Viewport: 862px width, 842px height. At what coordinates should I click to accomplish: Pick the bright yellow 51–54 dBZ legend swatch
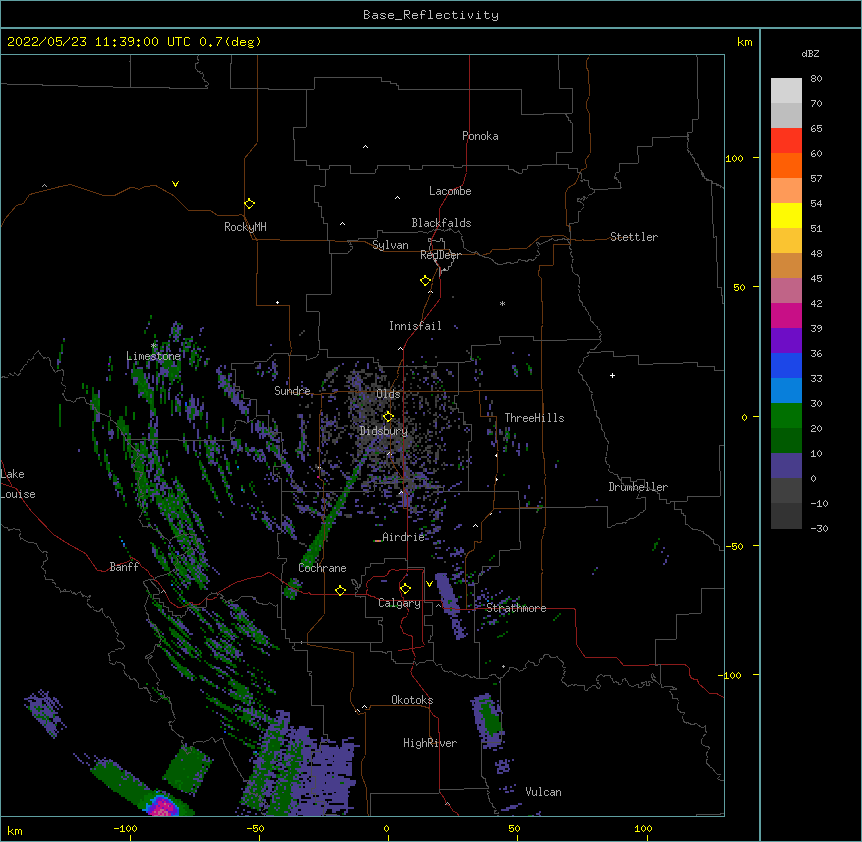point(786,215)
